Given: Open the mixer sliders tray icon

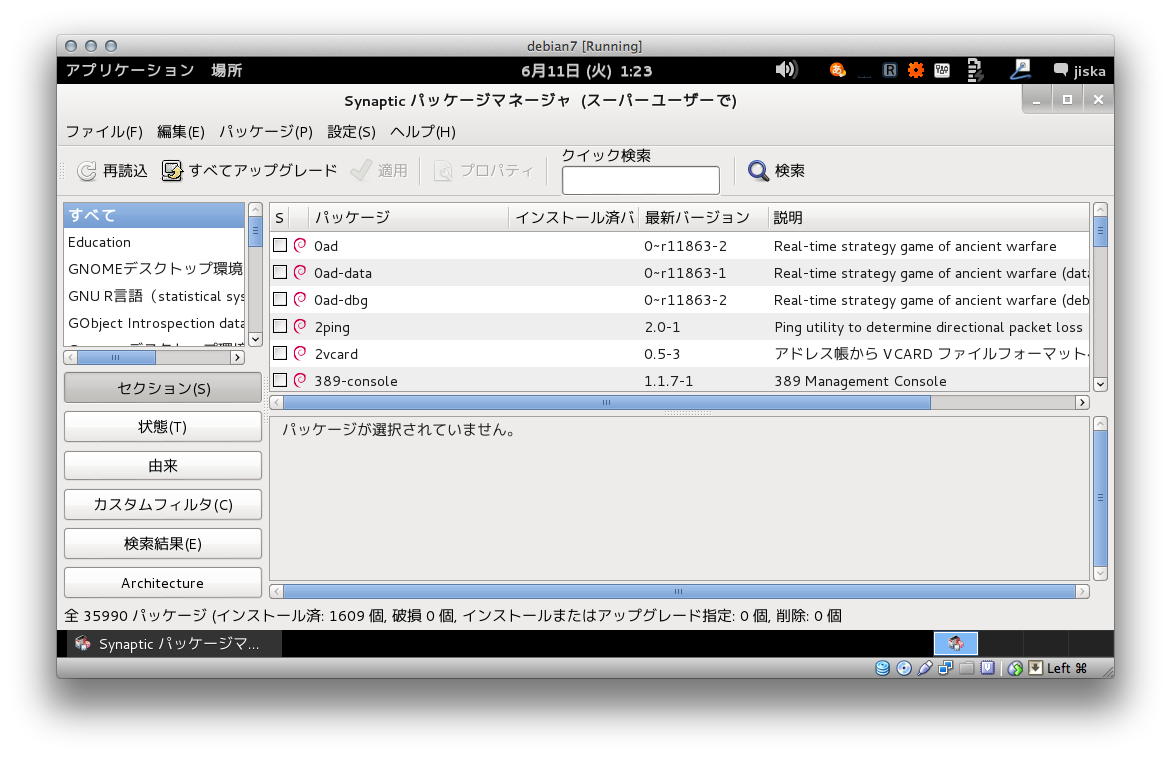Looking at the screenshot, I should [x=942, y=70].
